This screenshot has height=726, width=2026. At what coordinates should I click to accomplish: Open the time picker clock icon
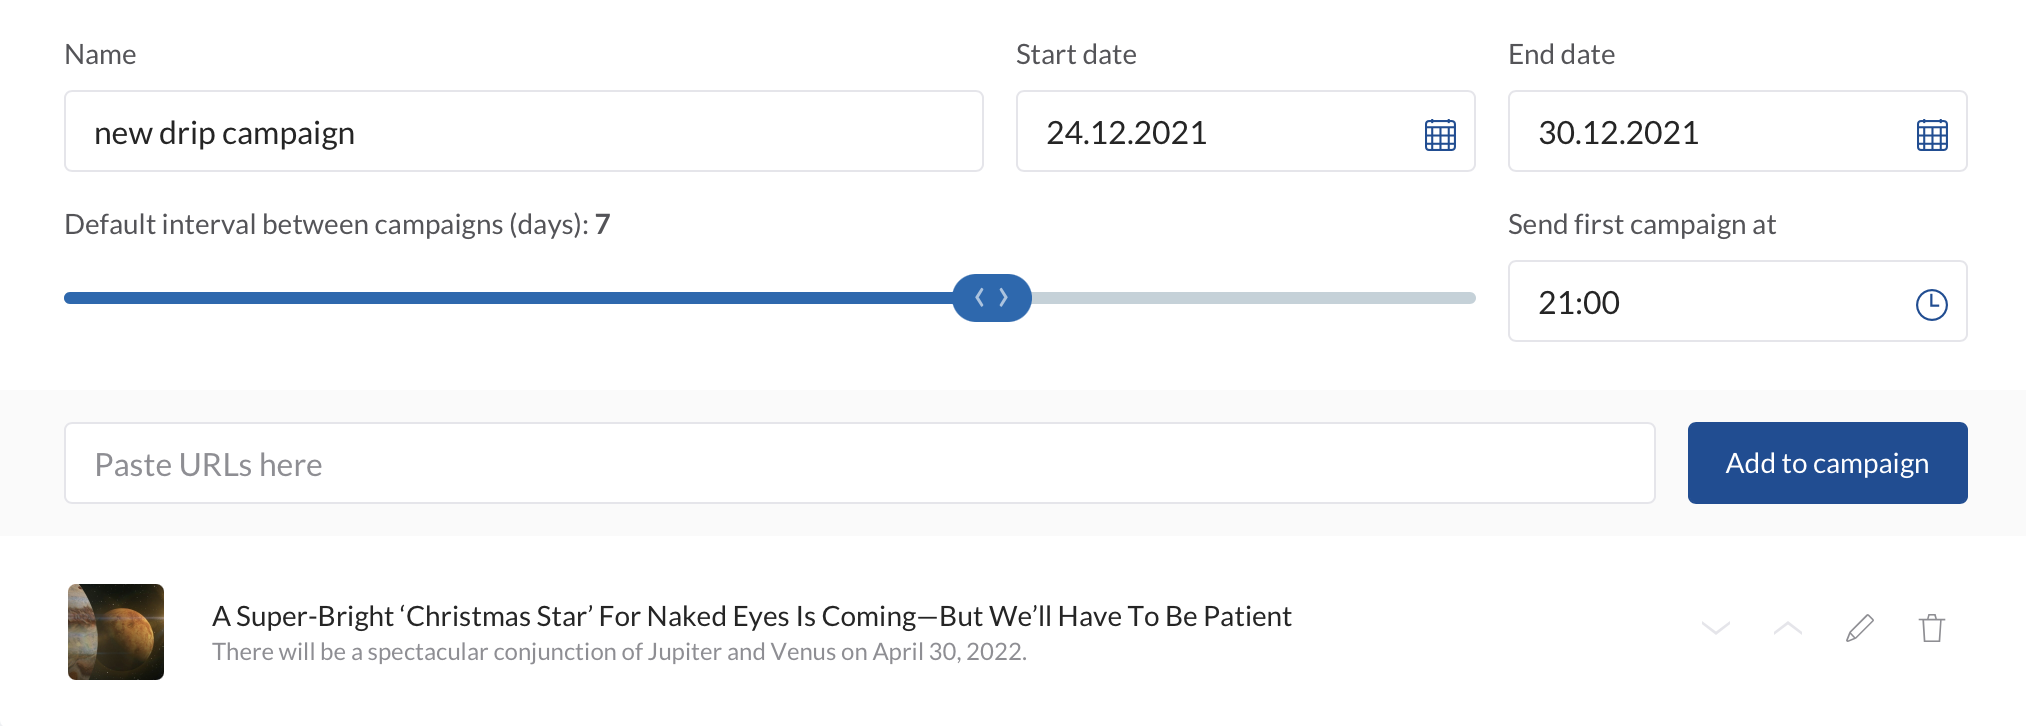pos(1931,304)
